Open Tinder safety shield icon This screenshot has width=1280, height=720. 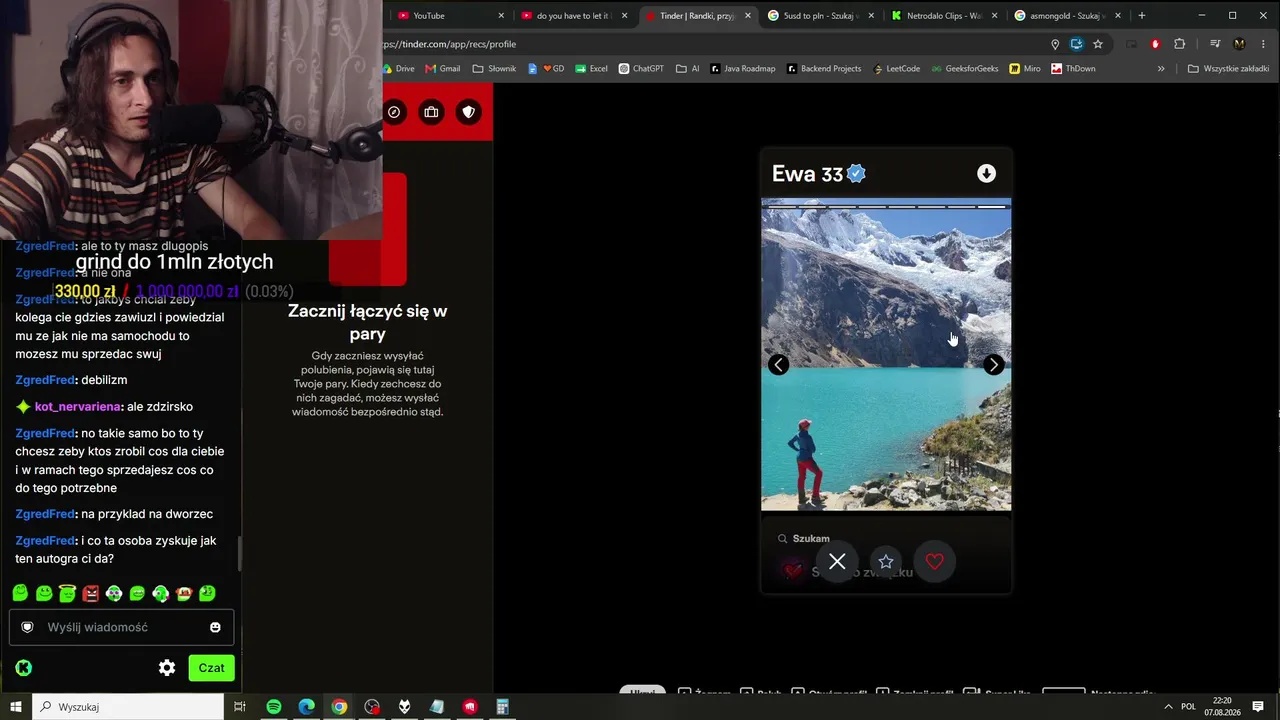tap(468, 112)
